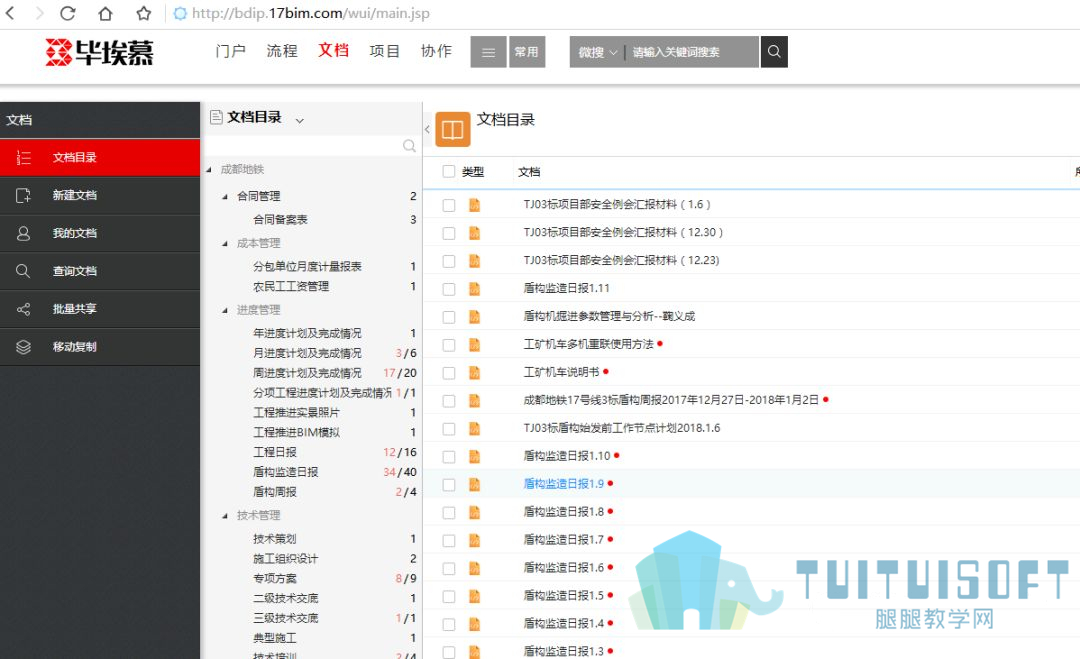Open the 文档目录 dropdown chevron in tree header
The image size is (1080, 659).
coord(300,121)
